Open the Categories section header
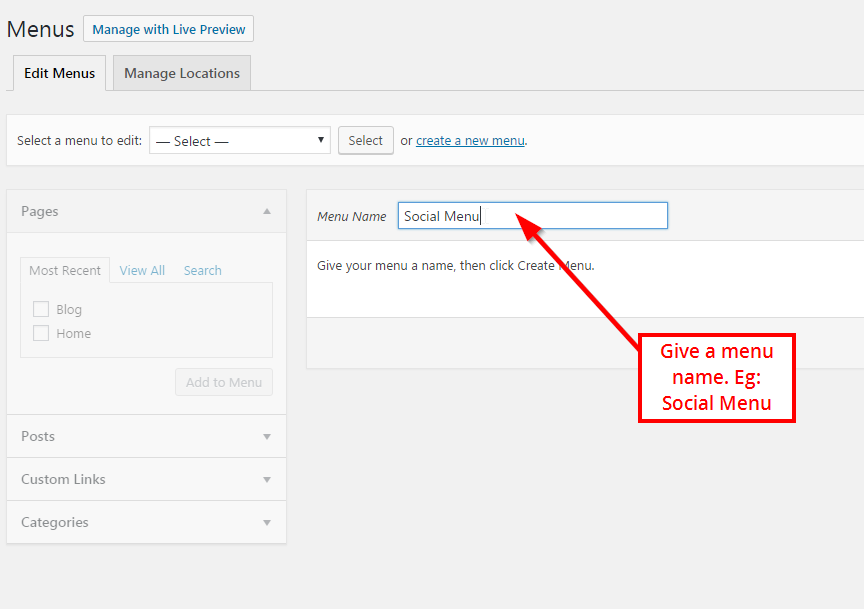 point(147,522)
